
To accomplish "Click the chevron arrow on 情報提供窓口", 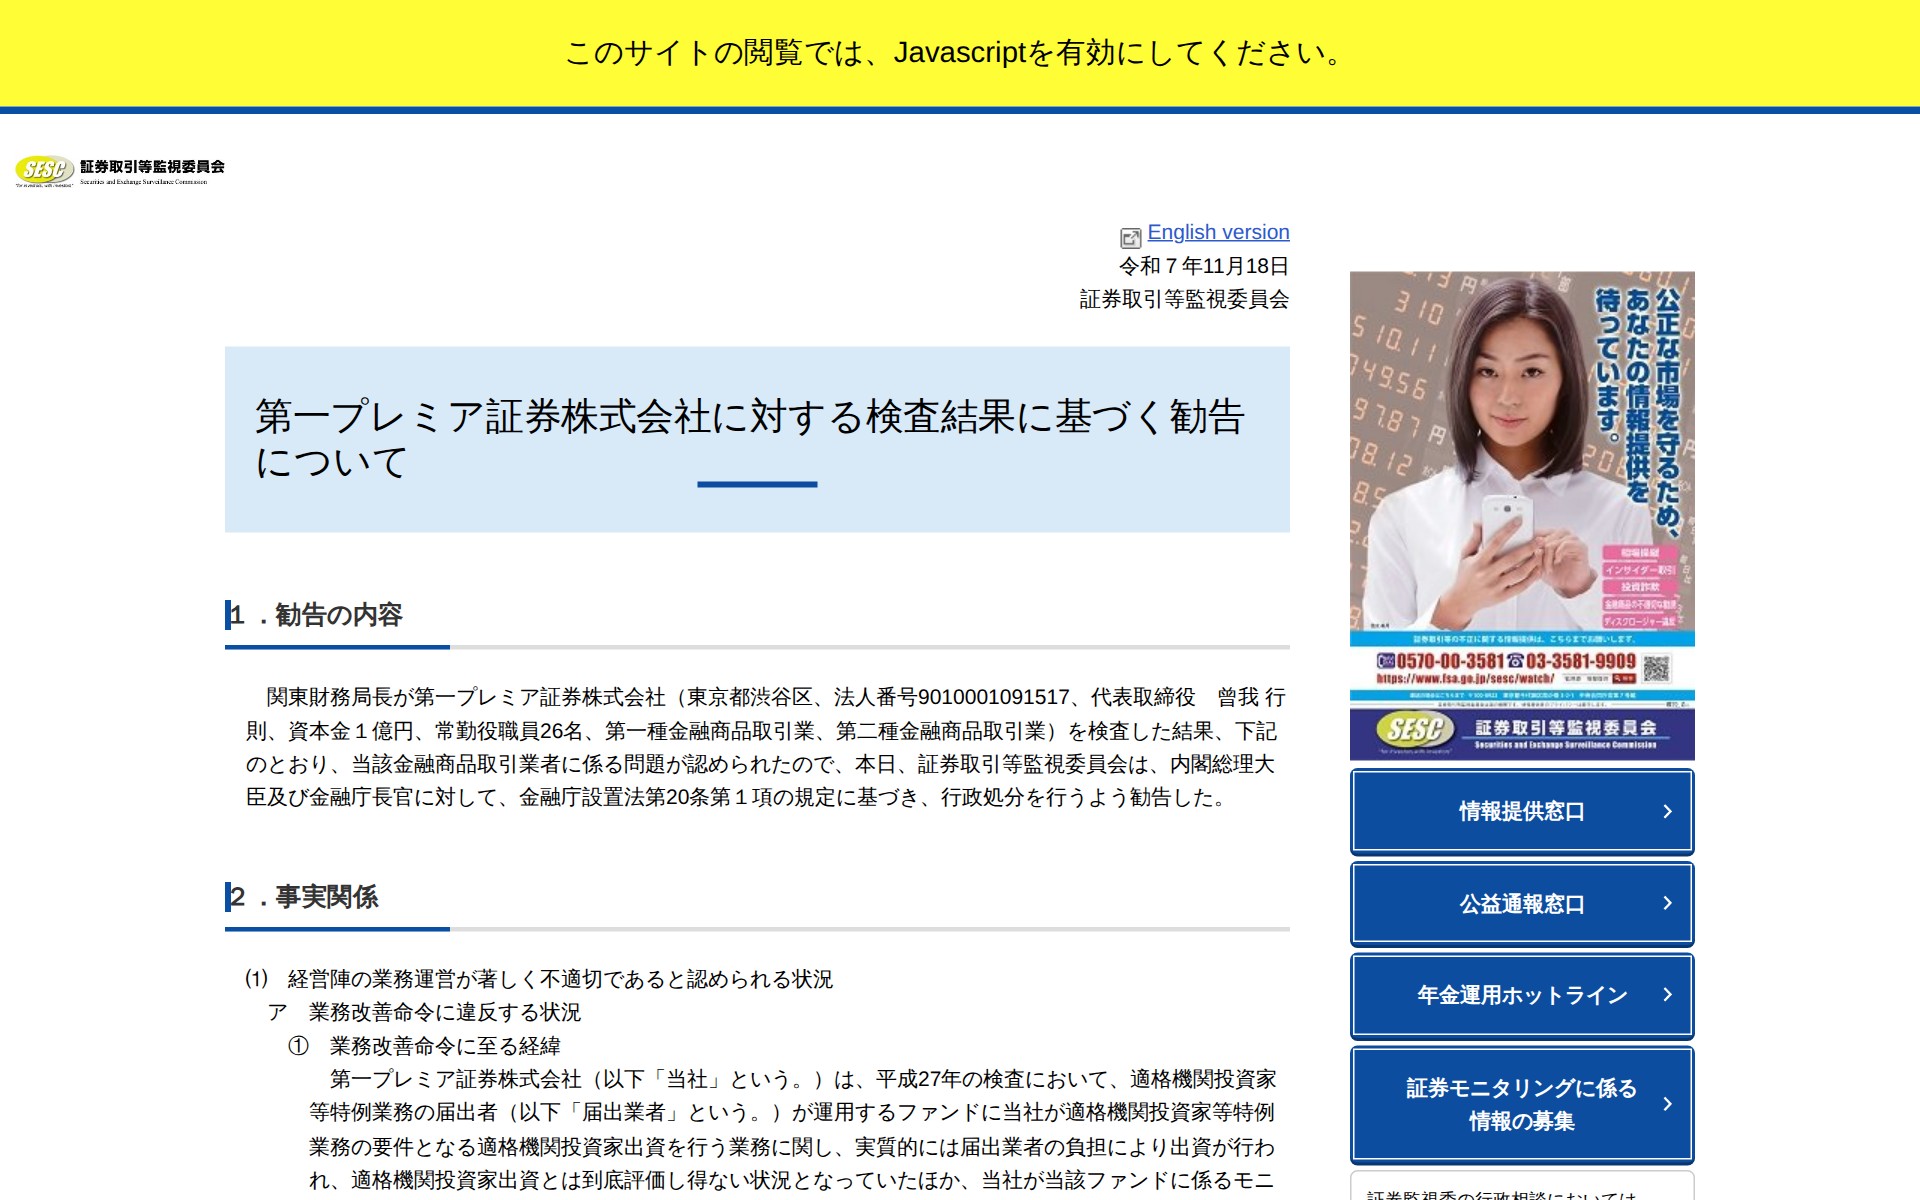I will [1667, 811].
